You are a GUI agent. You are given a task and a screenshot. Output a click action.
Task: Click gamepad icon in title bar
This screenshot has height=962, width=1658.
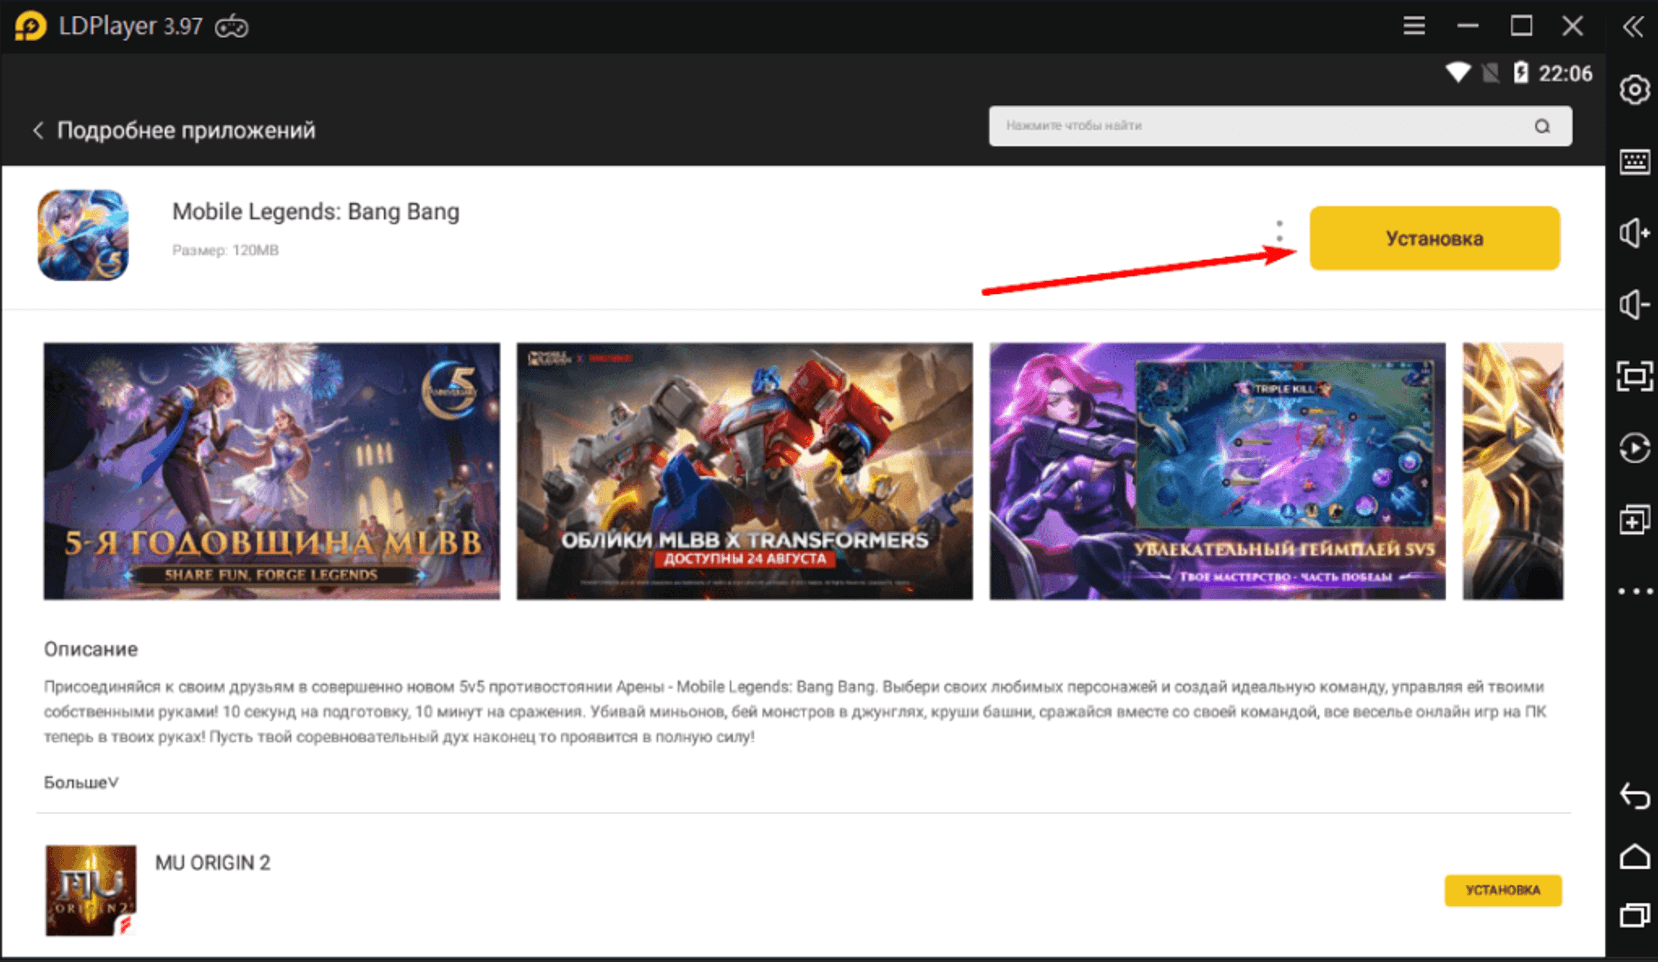point(231,27)
